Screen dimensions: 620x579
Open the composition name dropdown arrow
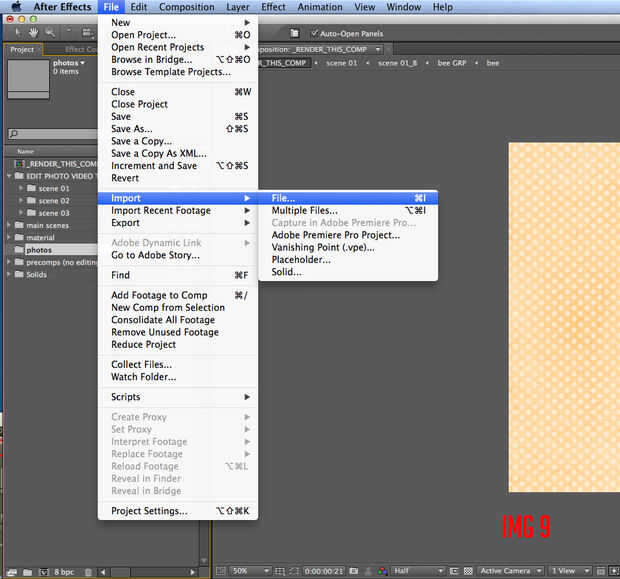click(x=378, y=49)
